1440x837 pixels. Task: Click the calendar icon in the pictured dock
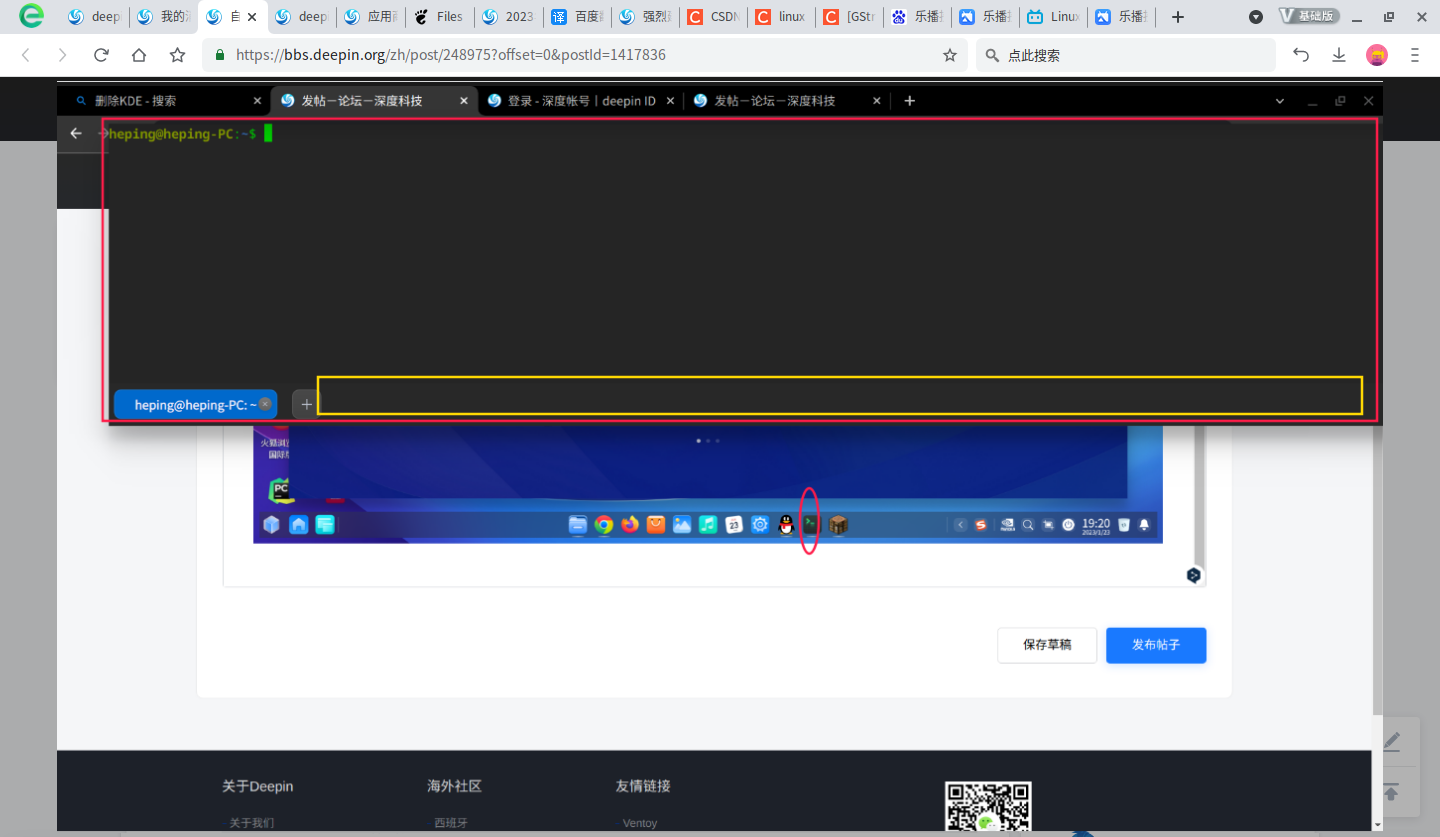click(x=734, y=524)
